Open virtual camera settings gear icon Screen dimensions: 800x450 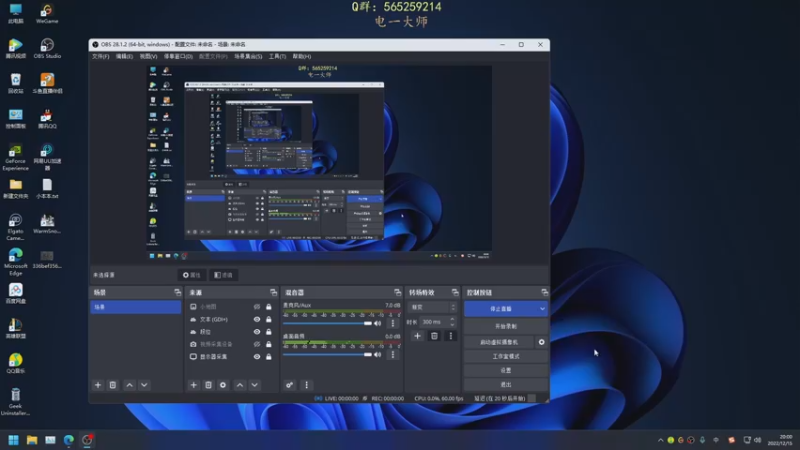(541, 342)
